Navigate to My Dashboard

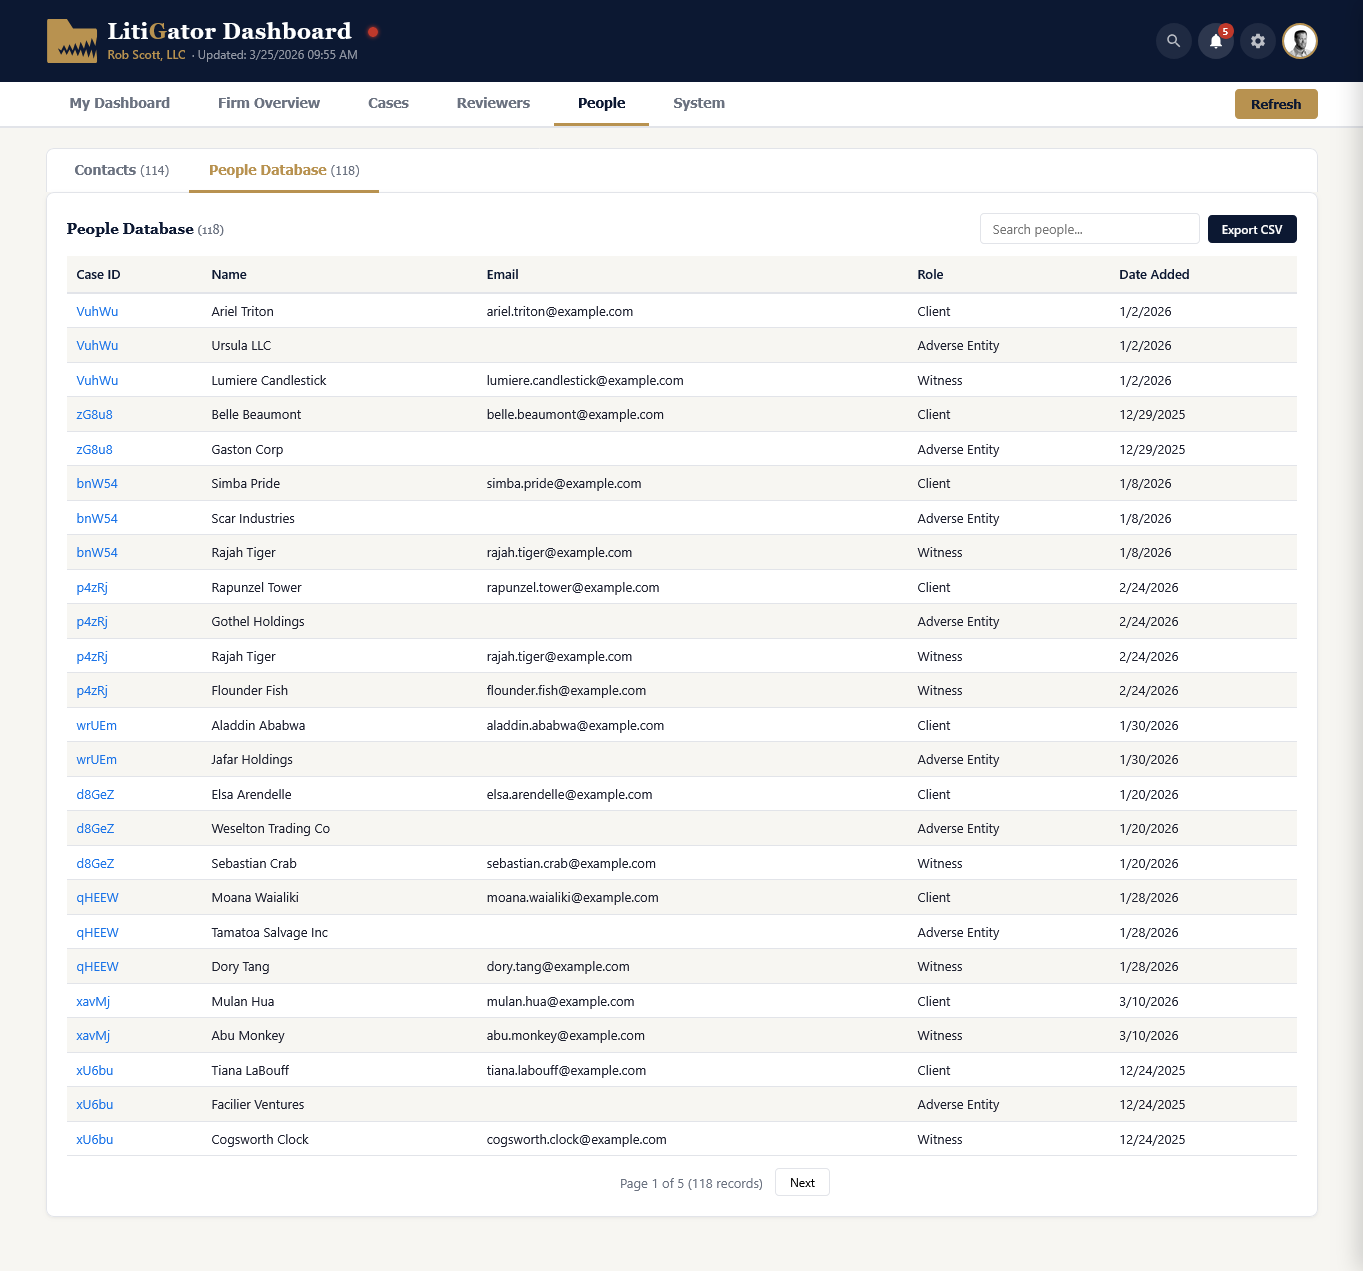click(119, 103)
